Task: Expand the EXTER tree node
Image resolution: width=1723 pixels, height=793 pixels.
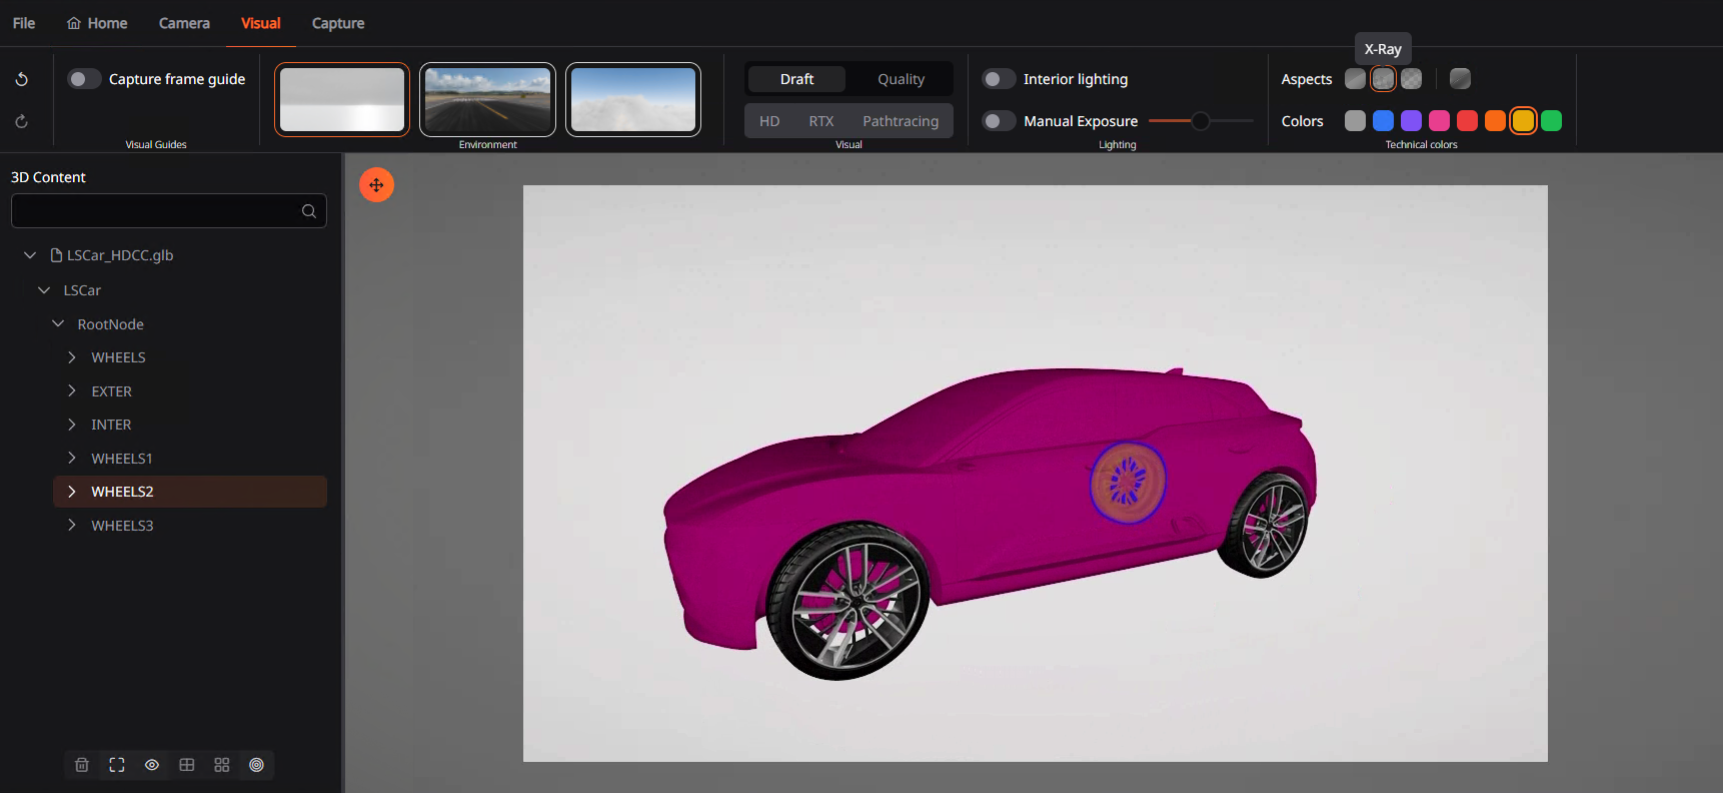Action: click(72, 391)
